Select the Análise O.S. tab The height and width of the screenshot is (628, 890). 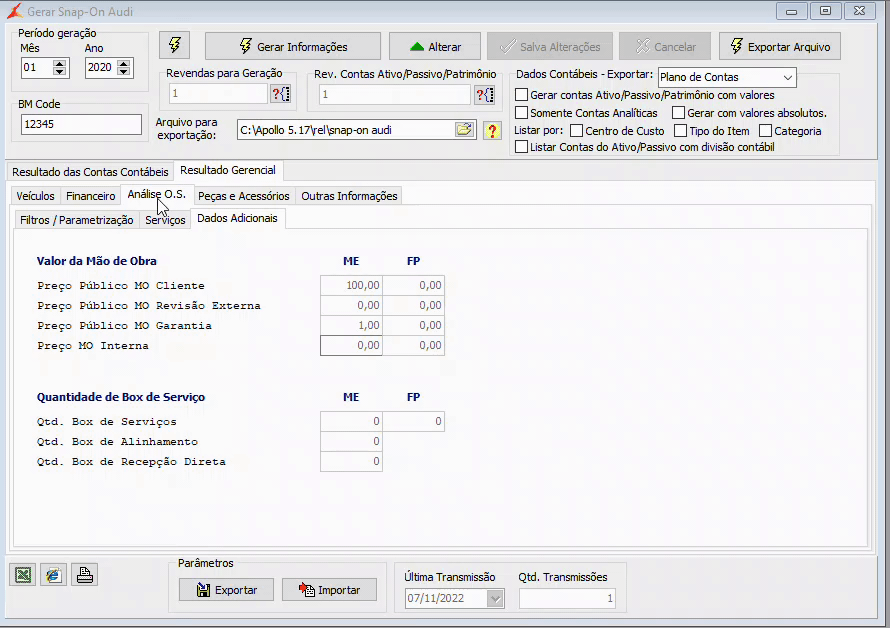(157, 194)
